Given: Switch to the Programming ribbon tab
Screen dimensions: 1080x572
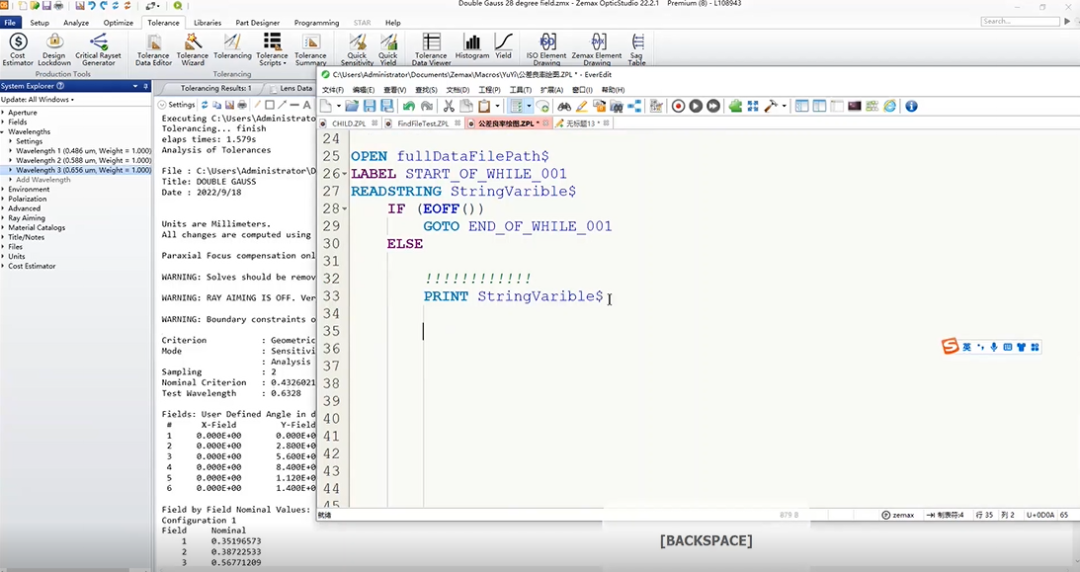Looking at the screenshot, I should click(317, 23).
